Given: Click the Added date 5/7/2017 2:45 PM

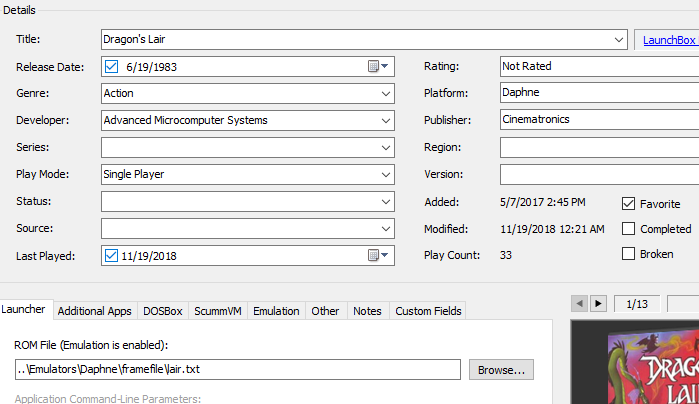Looking at the screenshot, I should click(543, 202).
